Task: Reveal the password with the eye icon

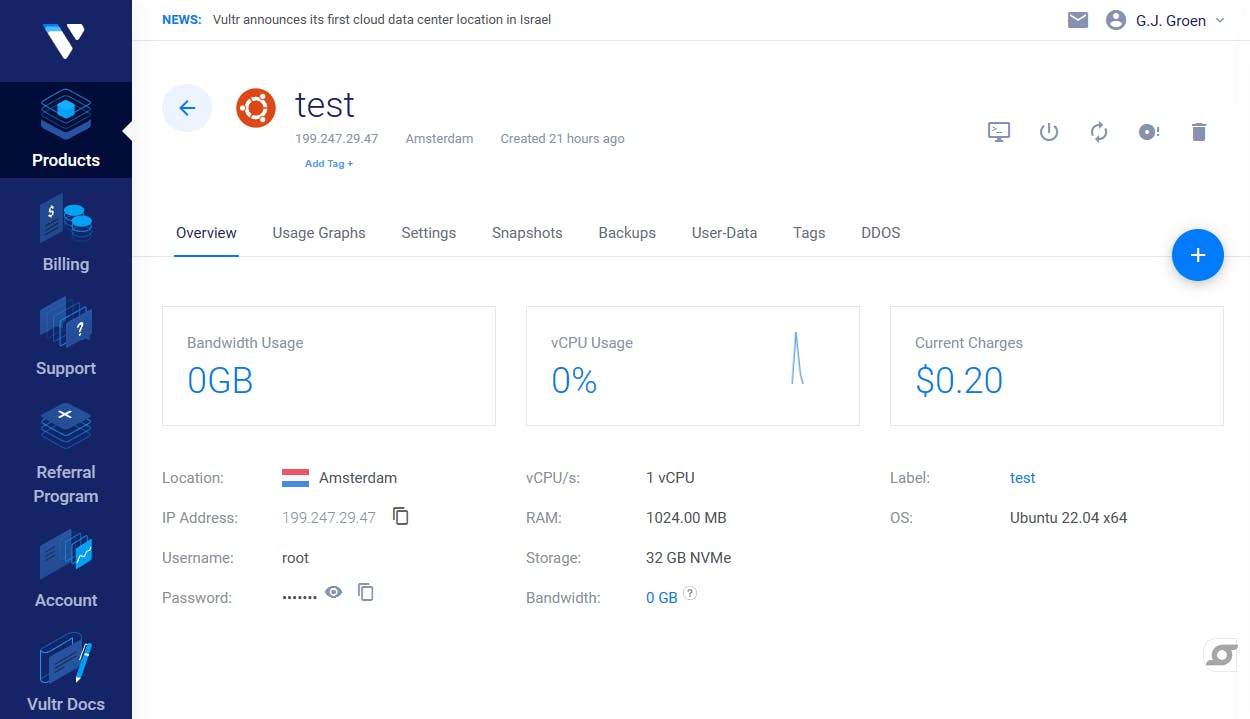Action: (334, 592)
